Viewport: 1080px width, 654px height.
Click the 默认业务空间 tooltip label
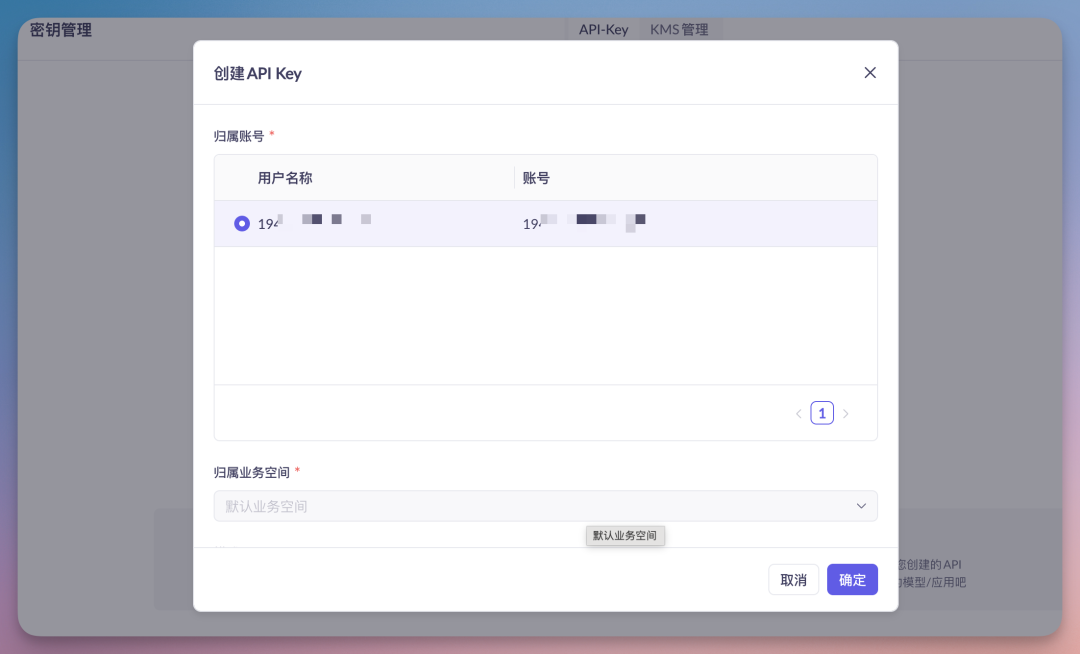[625, 535]
